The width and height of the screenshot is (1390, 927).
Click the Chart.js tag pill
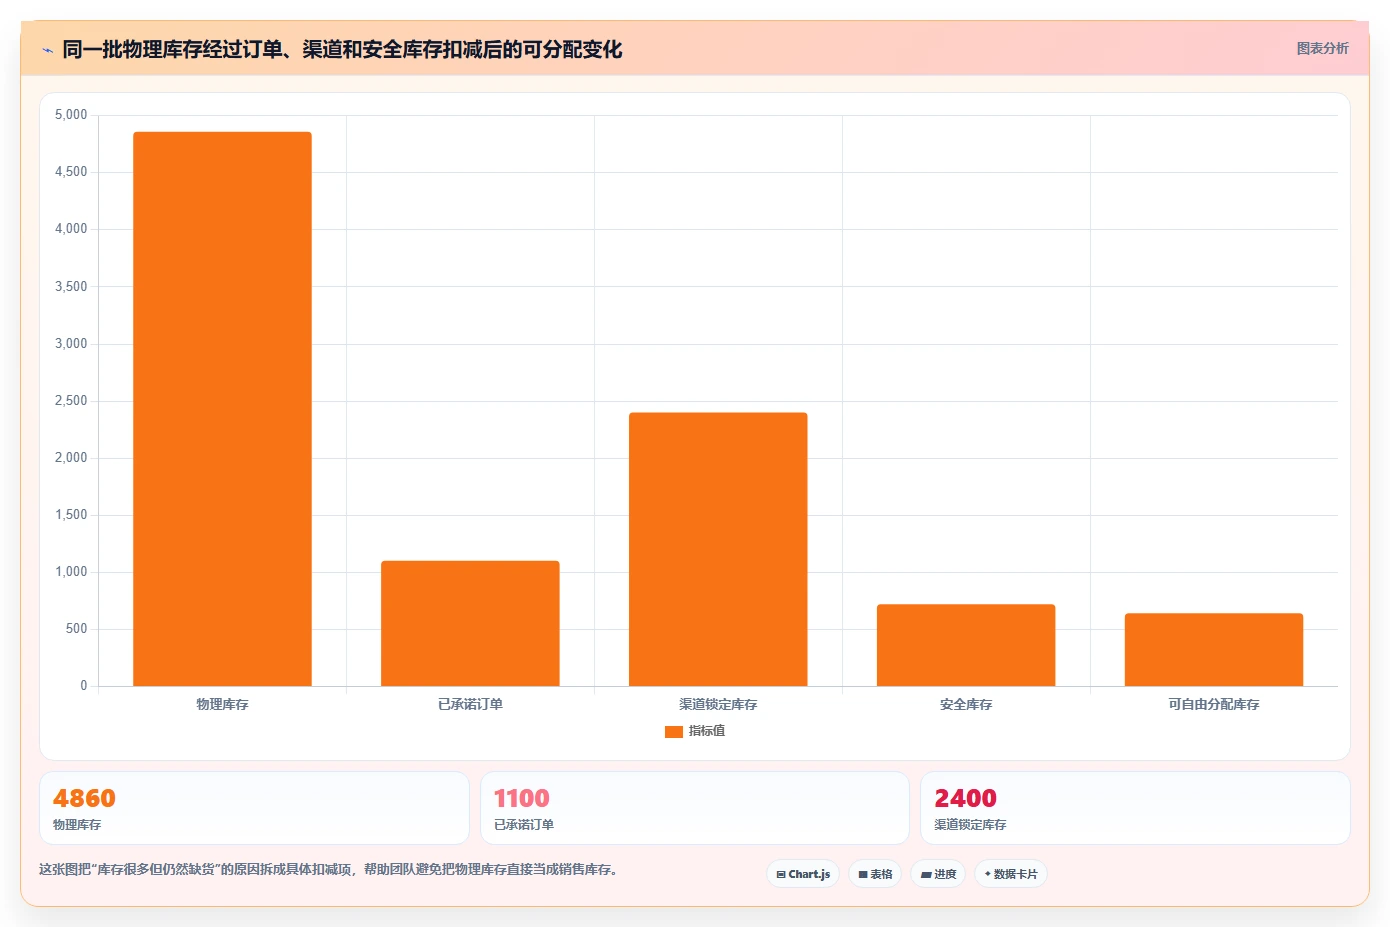pos(803,874)
